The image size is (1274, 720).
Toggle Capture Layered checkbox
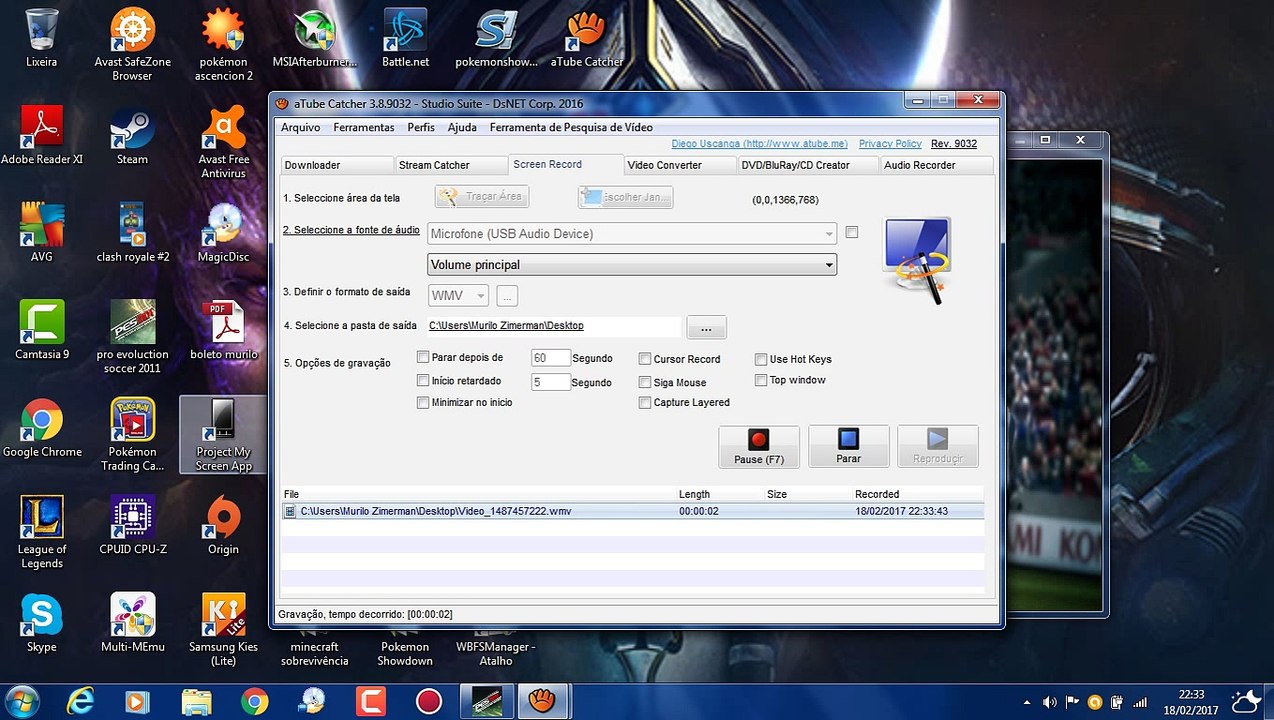point(645,403)
